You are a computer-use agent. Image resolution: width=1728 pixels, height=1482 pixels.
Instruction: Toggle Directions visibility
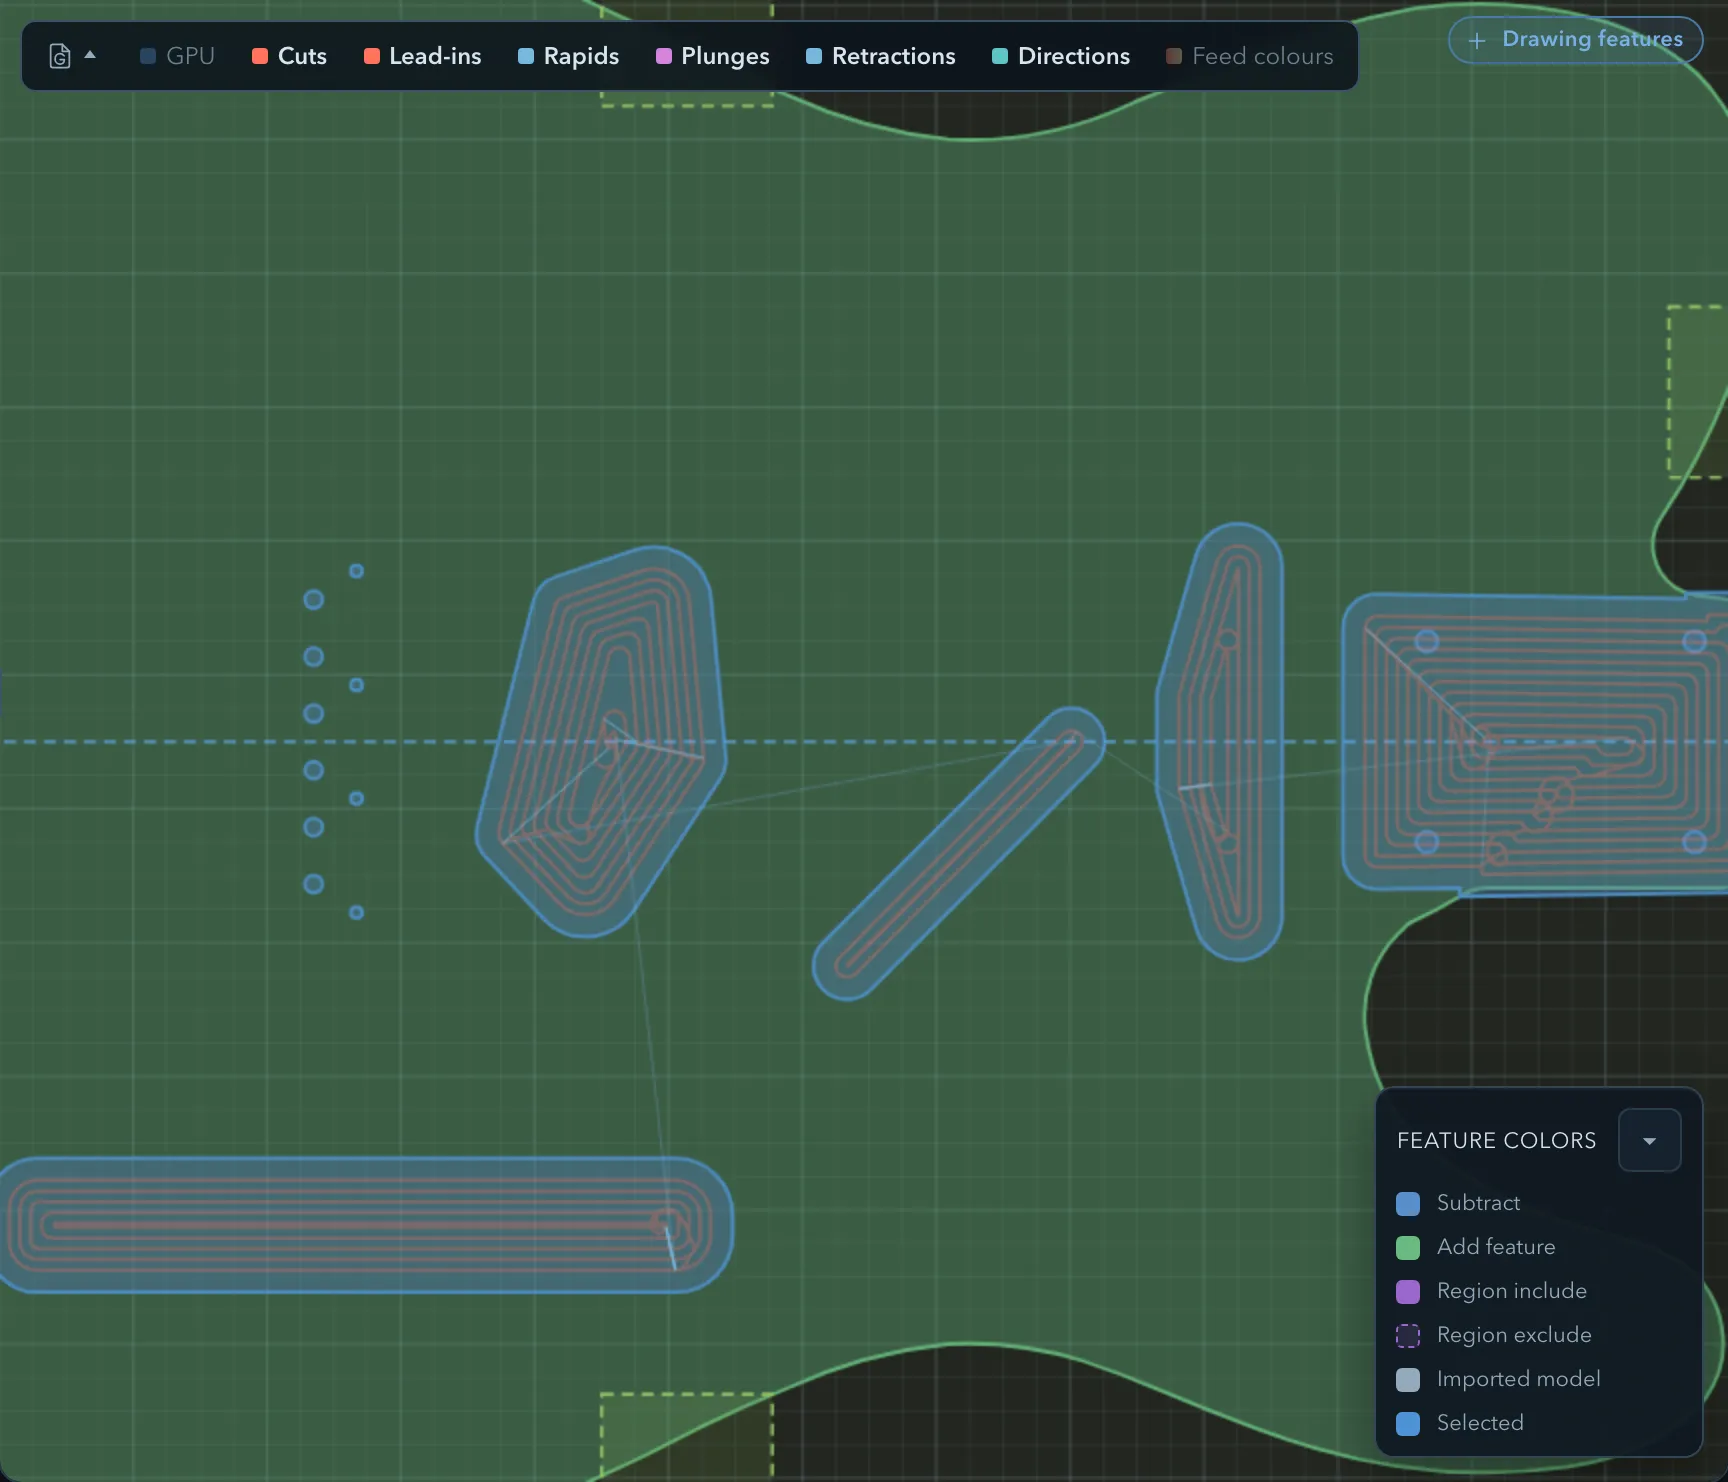point(1061,56)
